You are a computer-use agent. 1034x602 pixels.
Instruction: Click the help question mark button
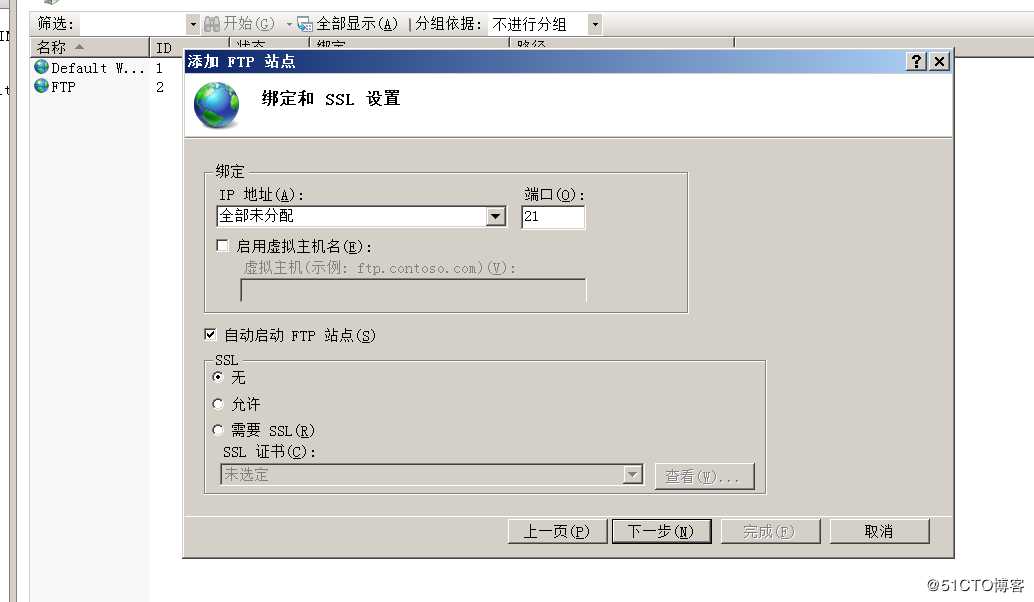[917, 61]
